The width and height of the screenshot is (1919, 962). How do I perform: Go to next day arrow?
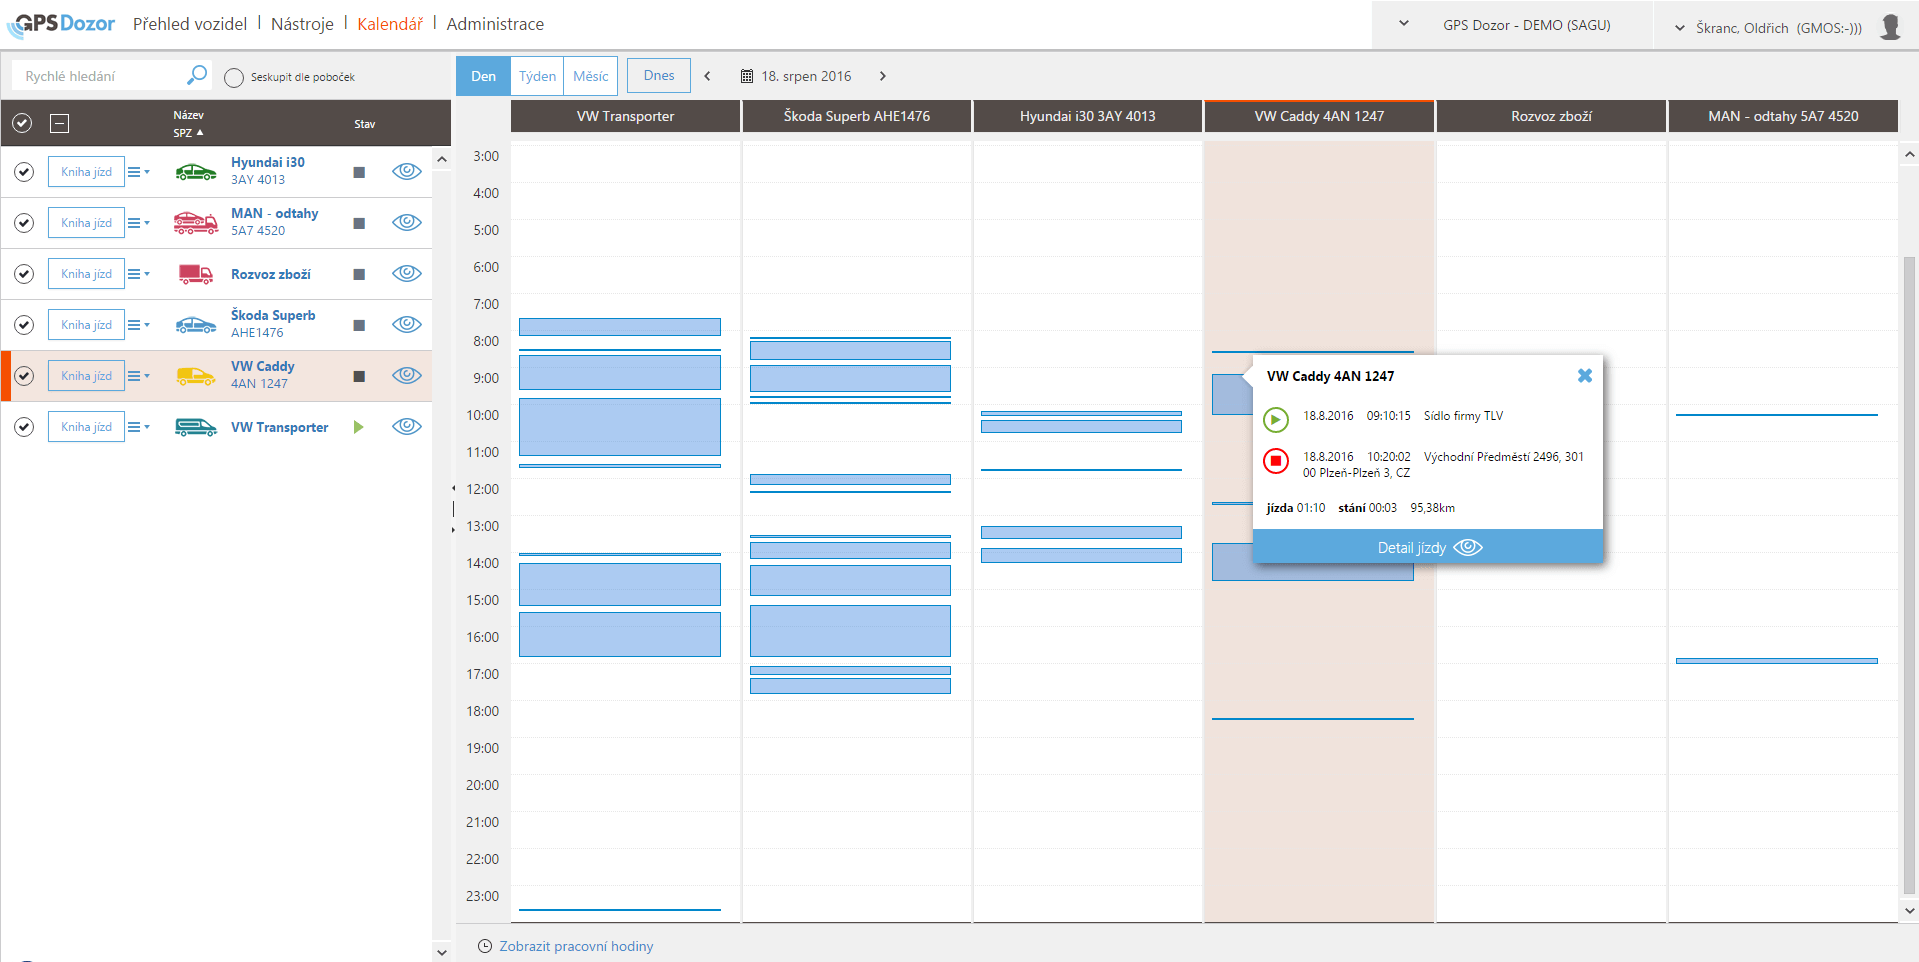(882, 76)
